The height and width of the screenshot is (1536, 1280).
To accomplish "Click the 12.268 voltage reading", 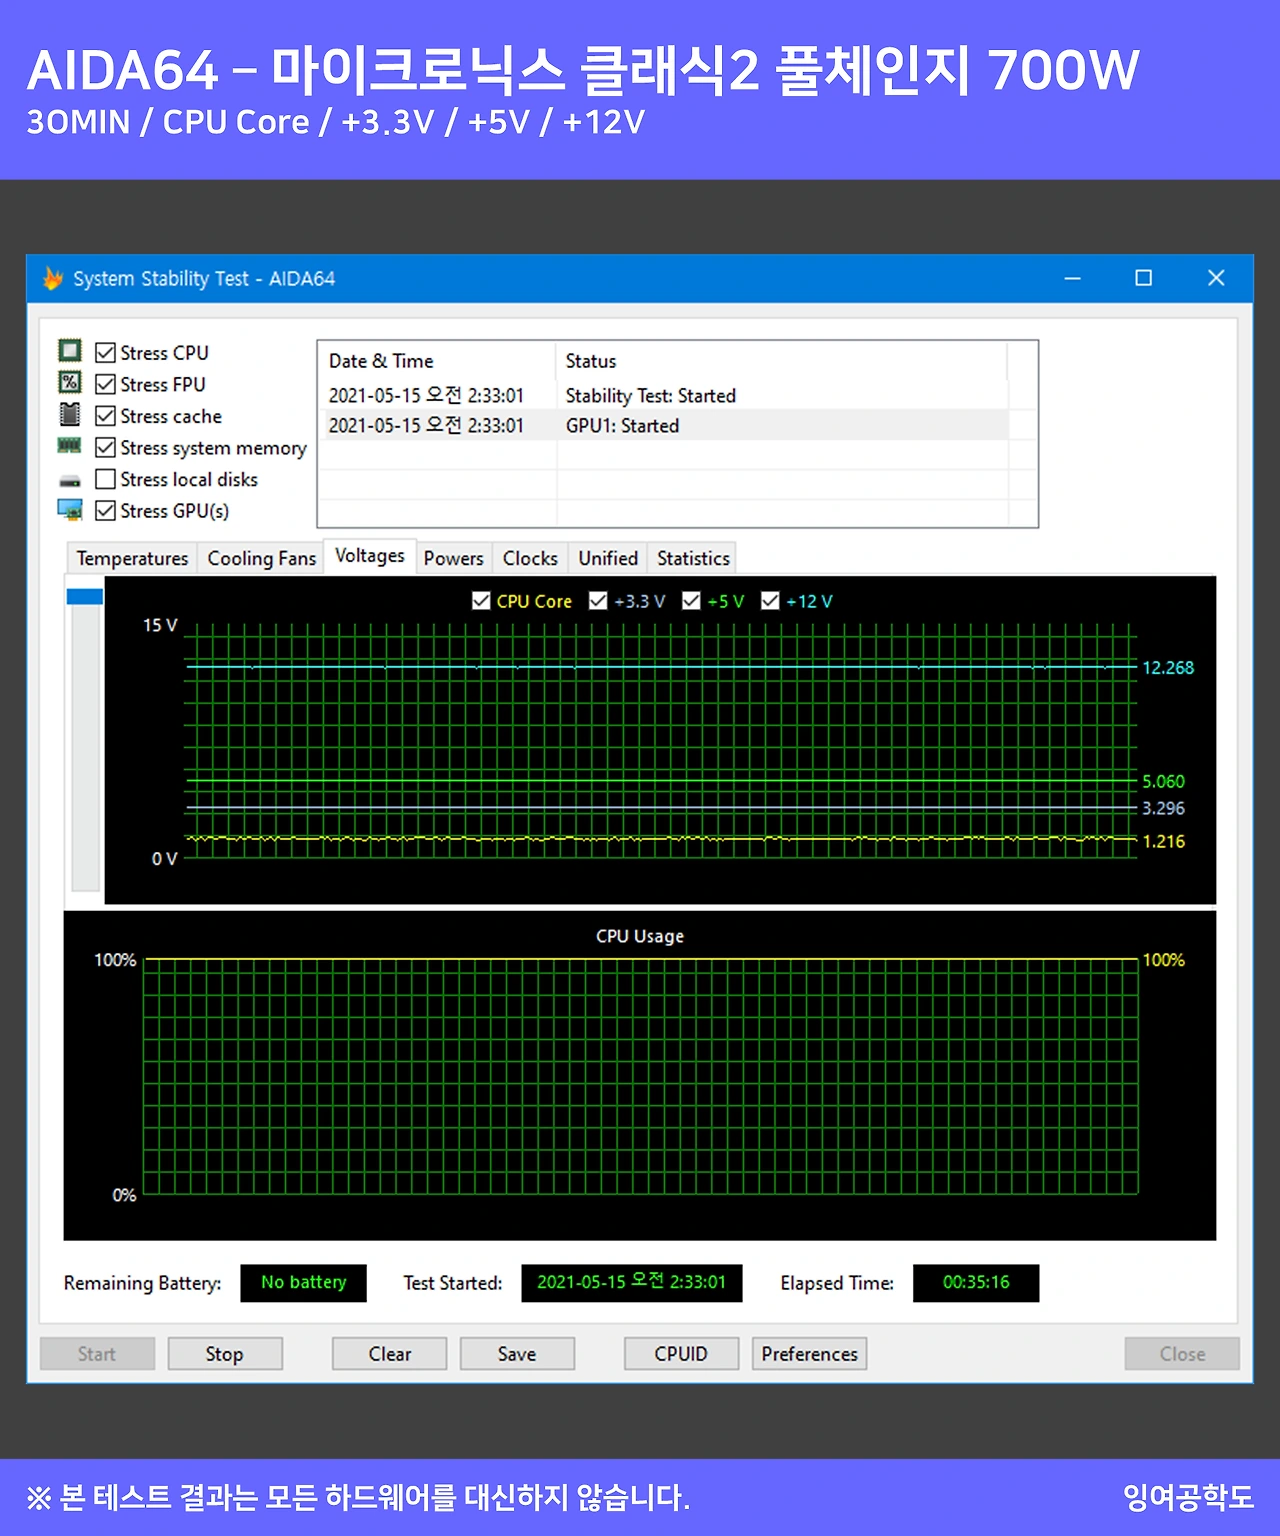I will (x=1168, y=668).
